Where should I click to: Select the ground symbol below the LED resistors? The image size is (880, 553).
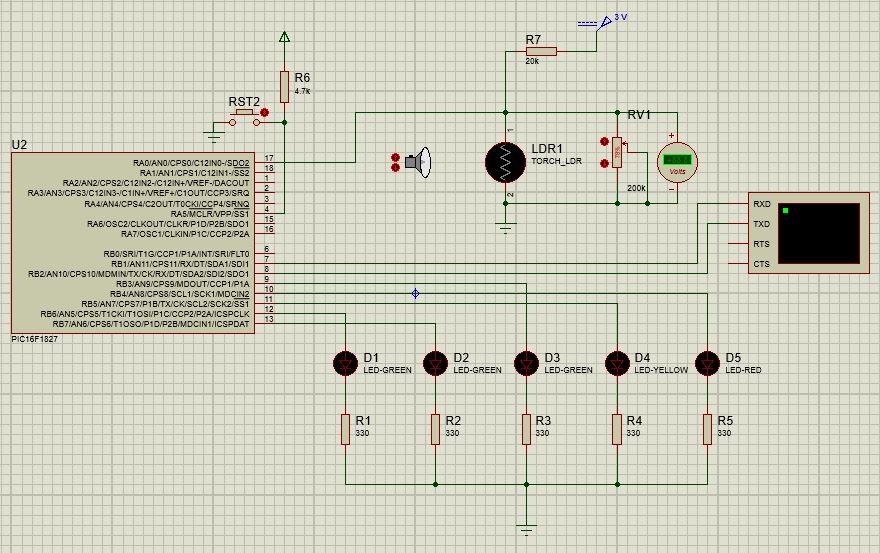tap(526, 530)
